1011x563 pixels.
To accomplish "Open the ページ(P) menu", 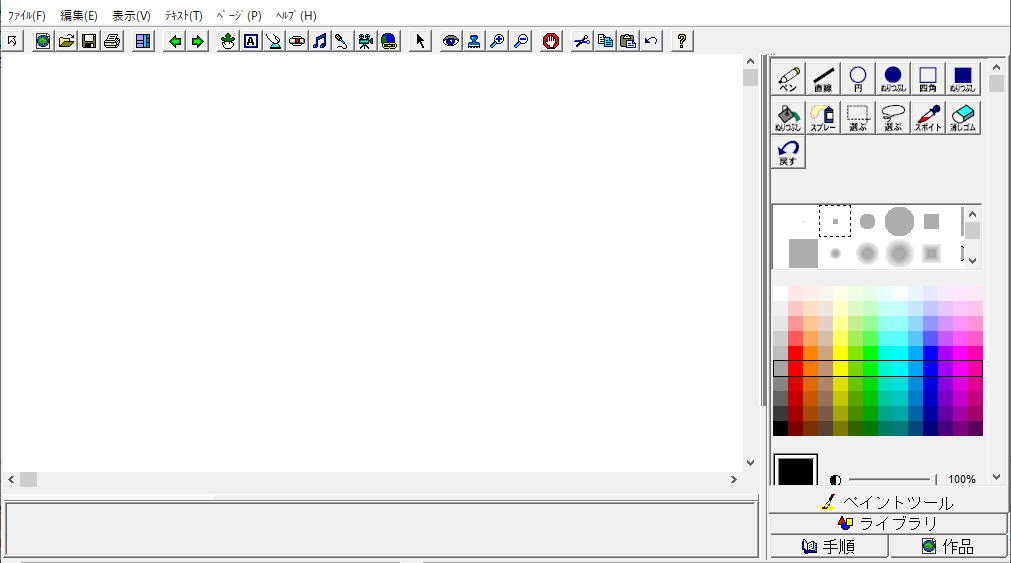I will pos(239,15).
